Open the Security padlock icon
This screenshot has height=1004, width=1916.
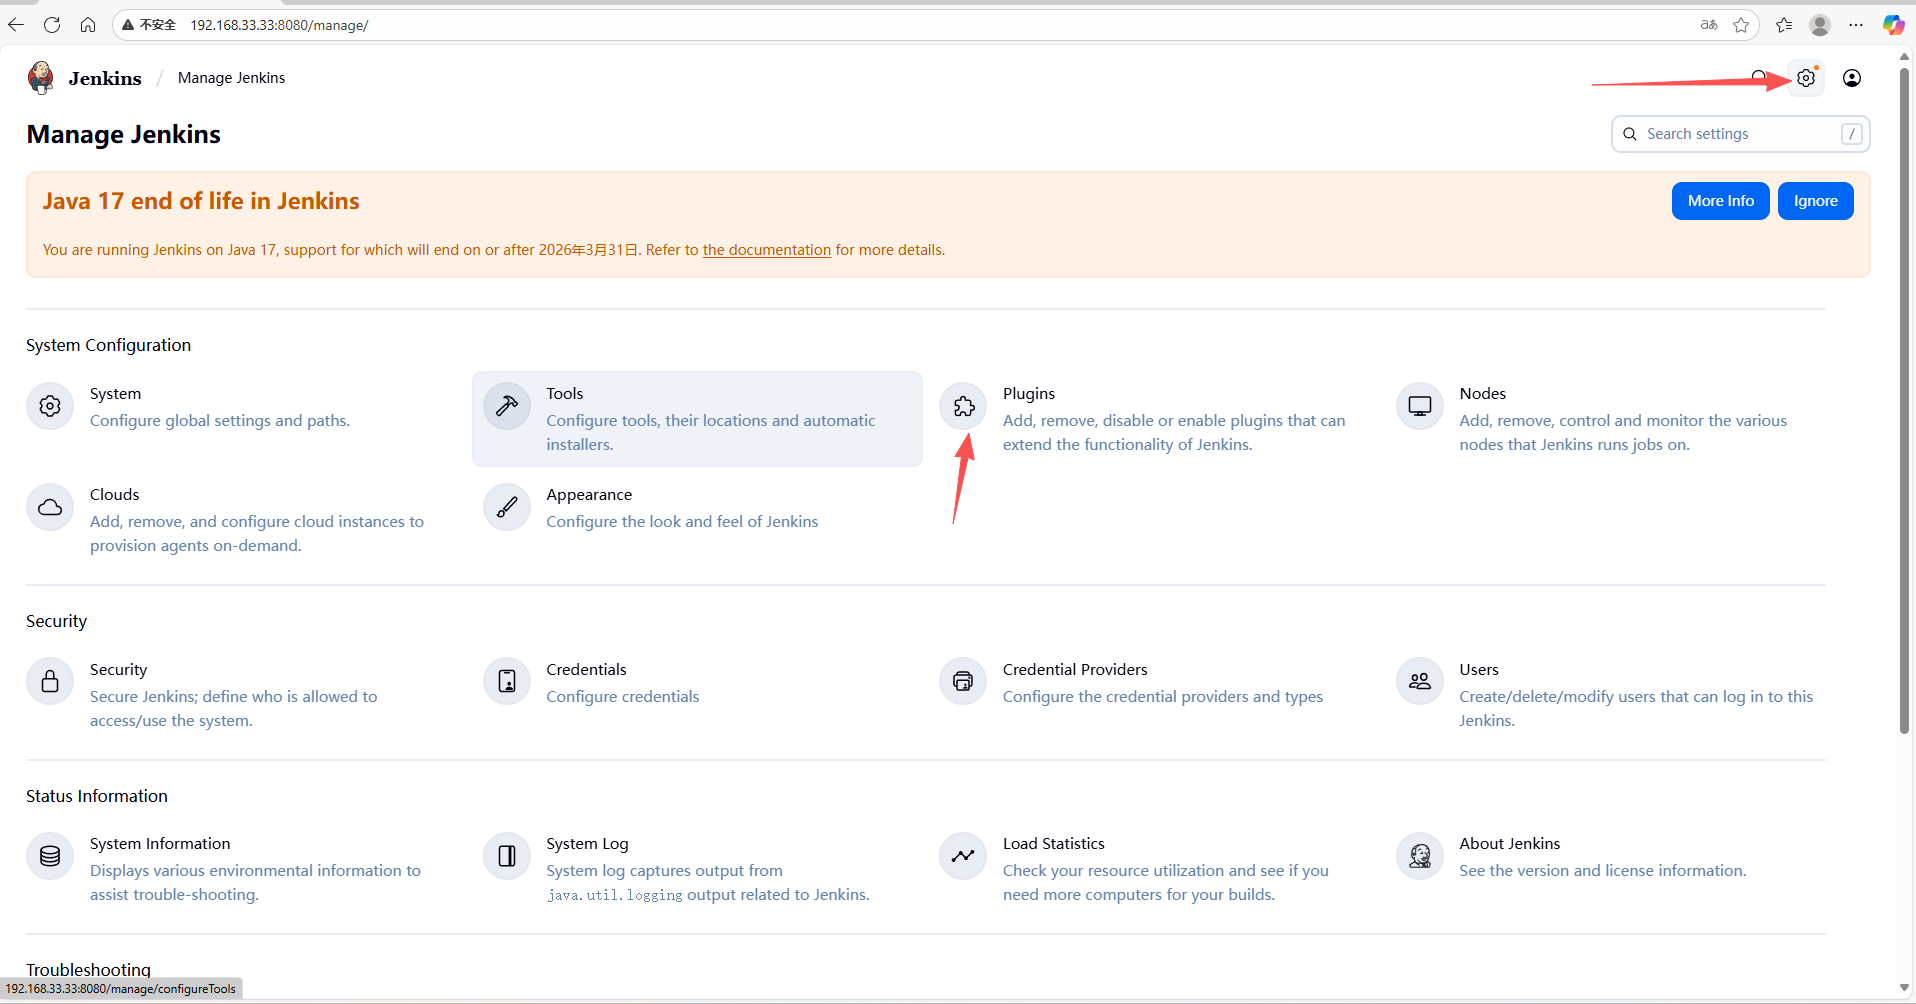tap(50, 682)
